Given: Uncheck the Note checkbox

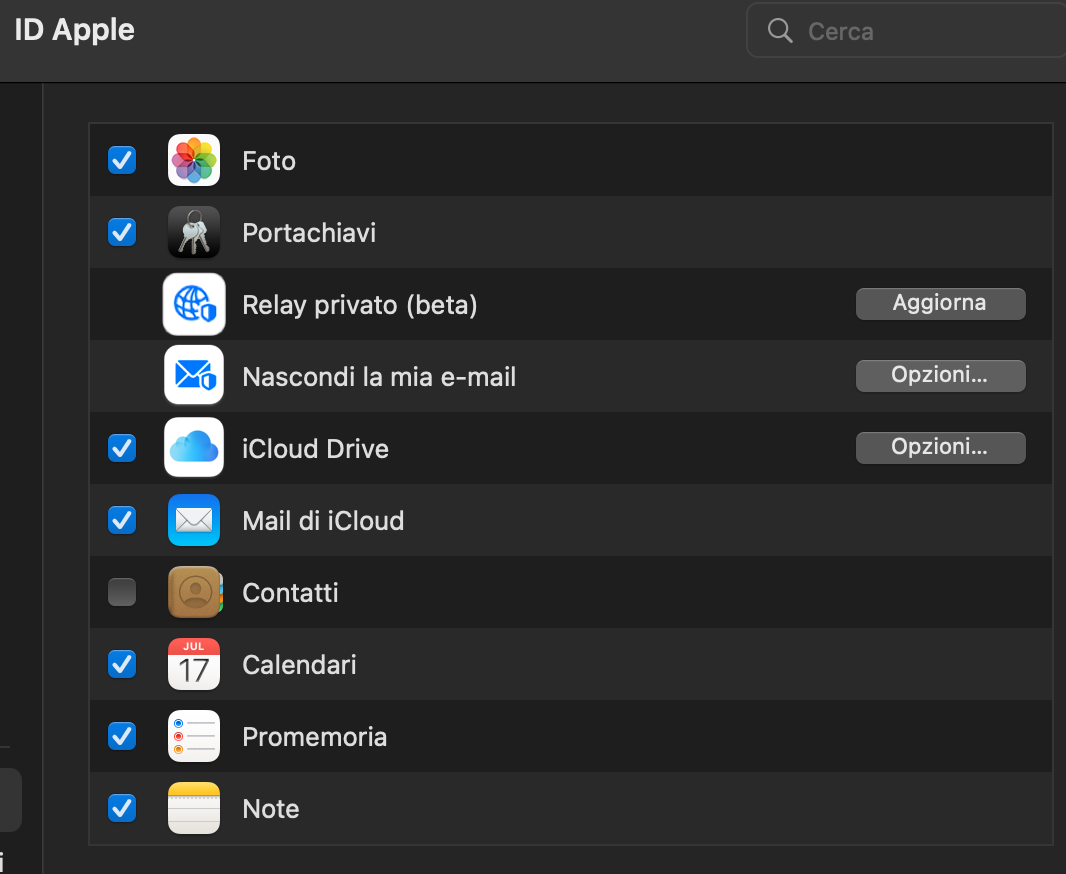Looking at the screenshot, I should tap(122, 808).
